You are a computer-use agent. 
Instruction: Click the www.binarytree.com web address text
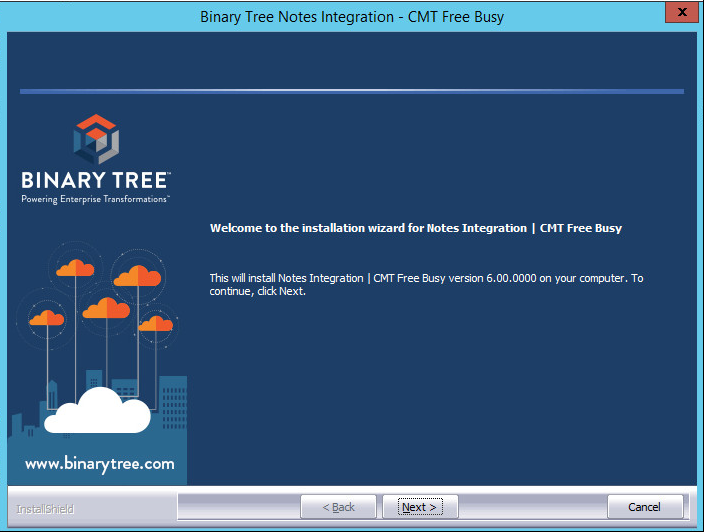click(x=100, y=464)
